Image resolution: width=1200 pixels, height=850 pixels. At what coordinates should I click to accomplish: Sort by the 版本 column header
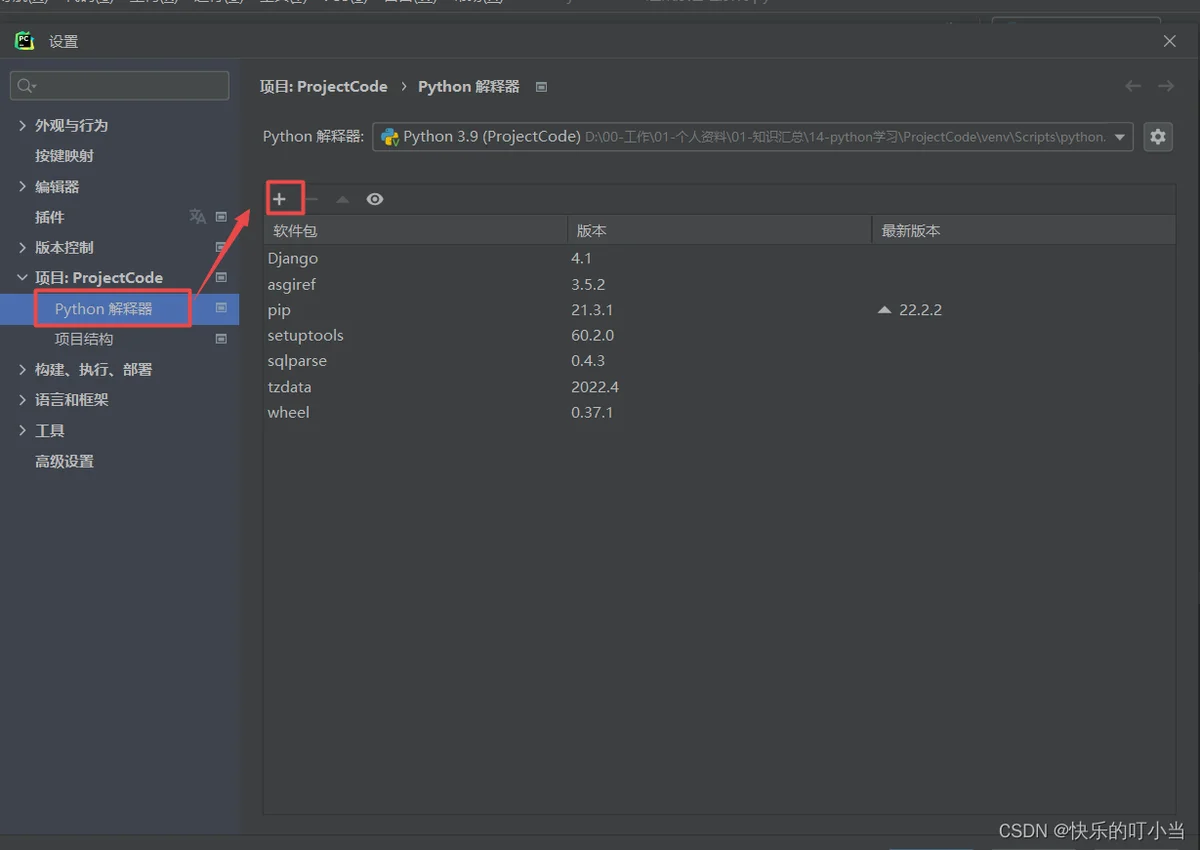[x=720, y=230]
